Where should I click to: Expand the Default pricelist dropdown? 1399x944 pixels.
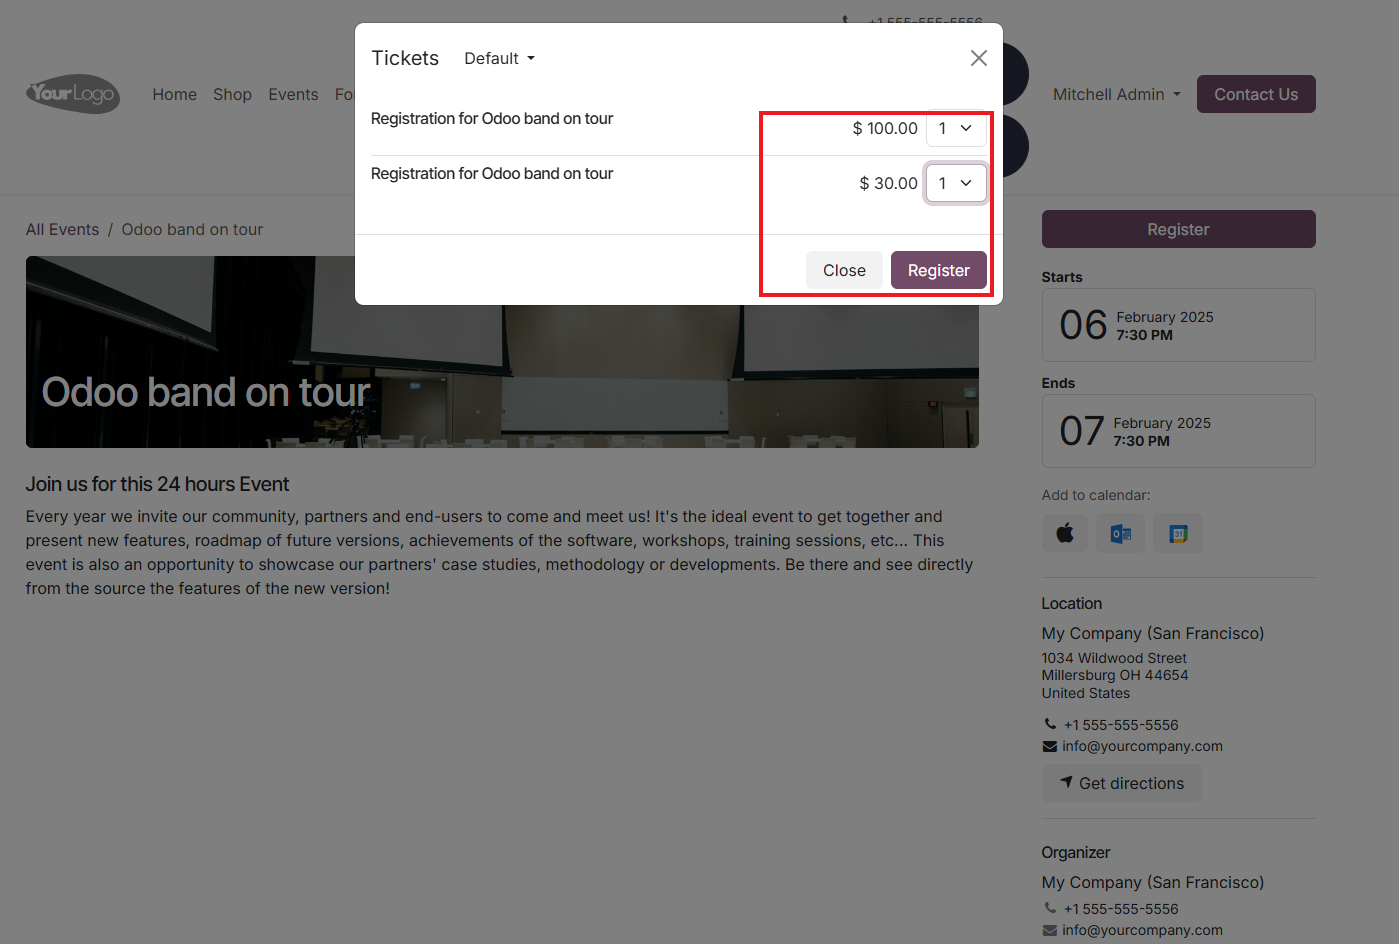[500, 58]
